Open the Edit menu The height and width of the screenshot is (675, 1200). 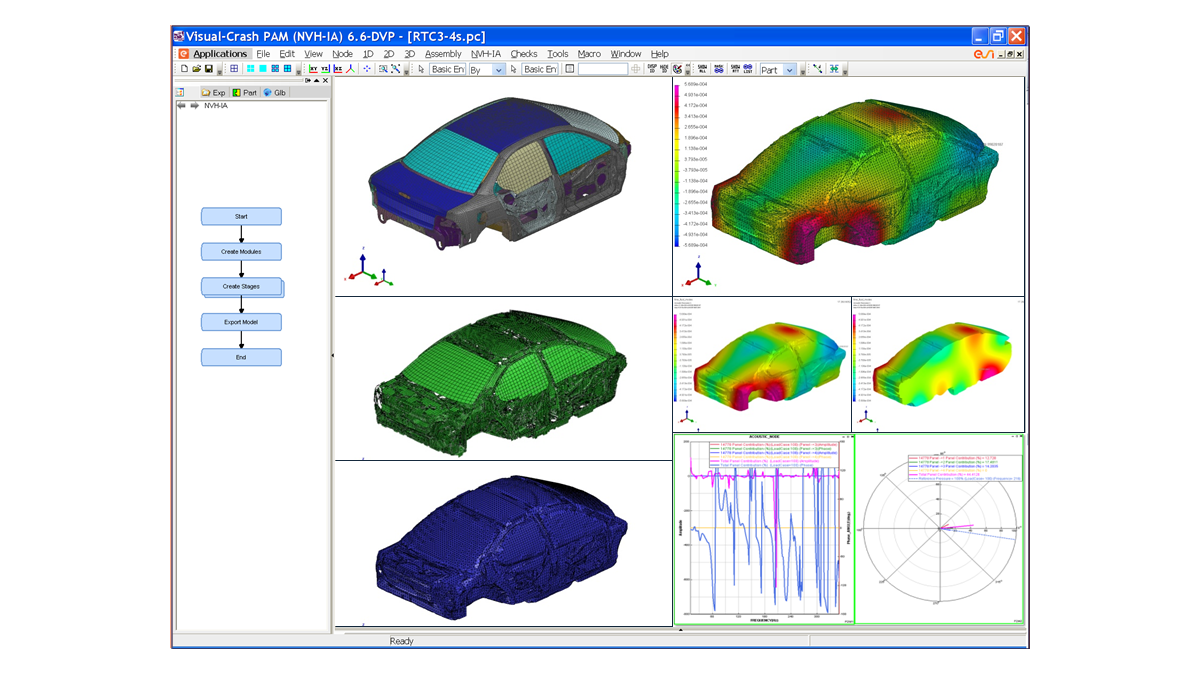click(287, 54)
